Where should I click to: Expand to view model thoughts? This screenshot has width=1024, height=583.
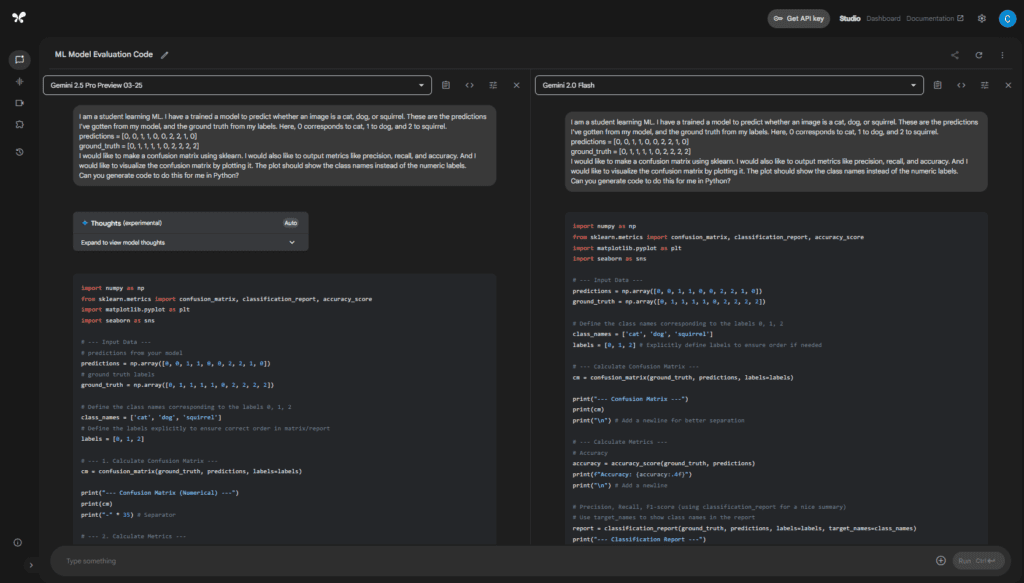coord(190,242)
